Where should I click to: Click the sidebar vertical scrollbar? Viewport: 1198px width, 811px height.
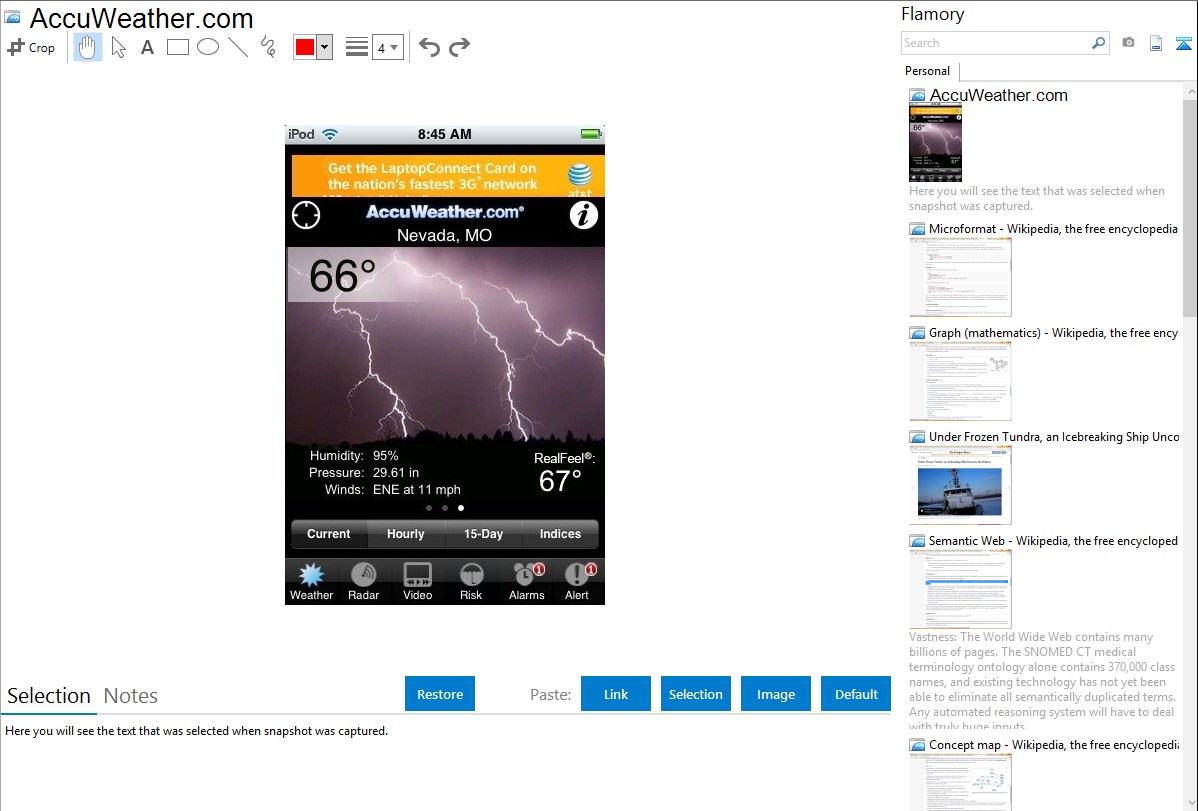[1190, 208]
